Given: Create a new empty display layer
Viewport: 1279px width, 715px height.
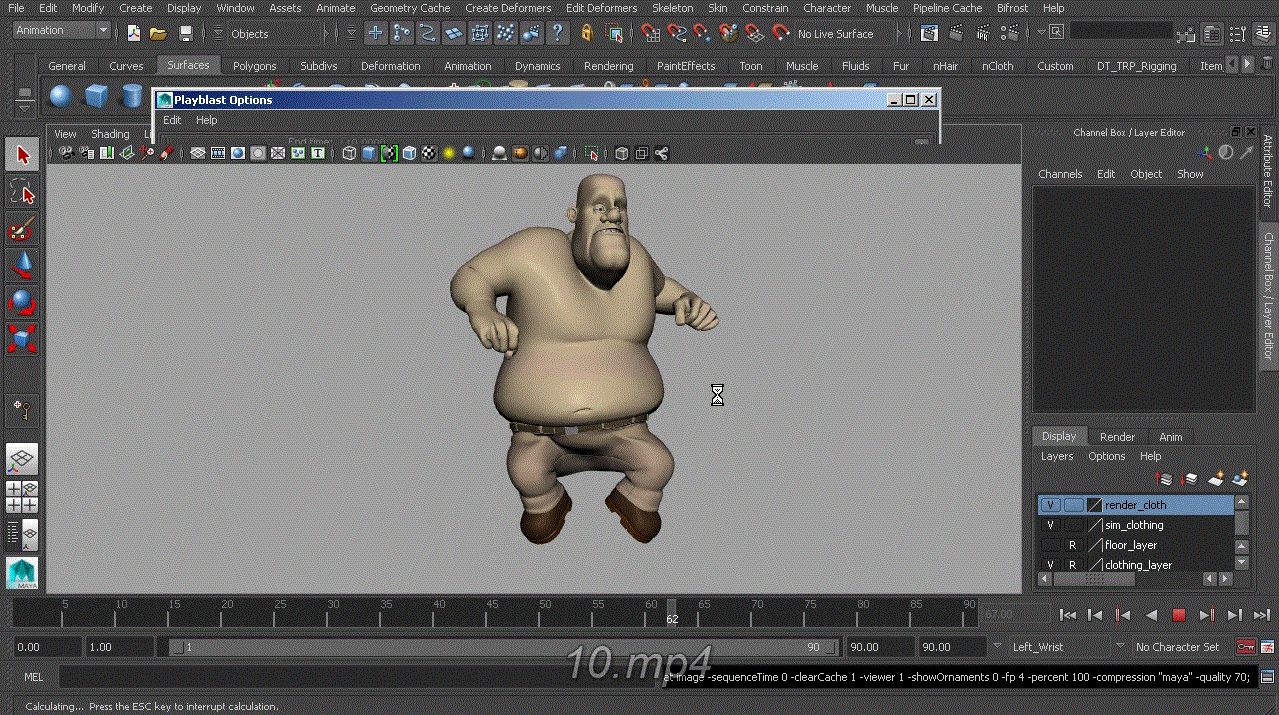Looking at the screenshot, I should [1216, 479].
